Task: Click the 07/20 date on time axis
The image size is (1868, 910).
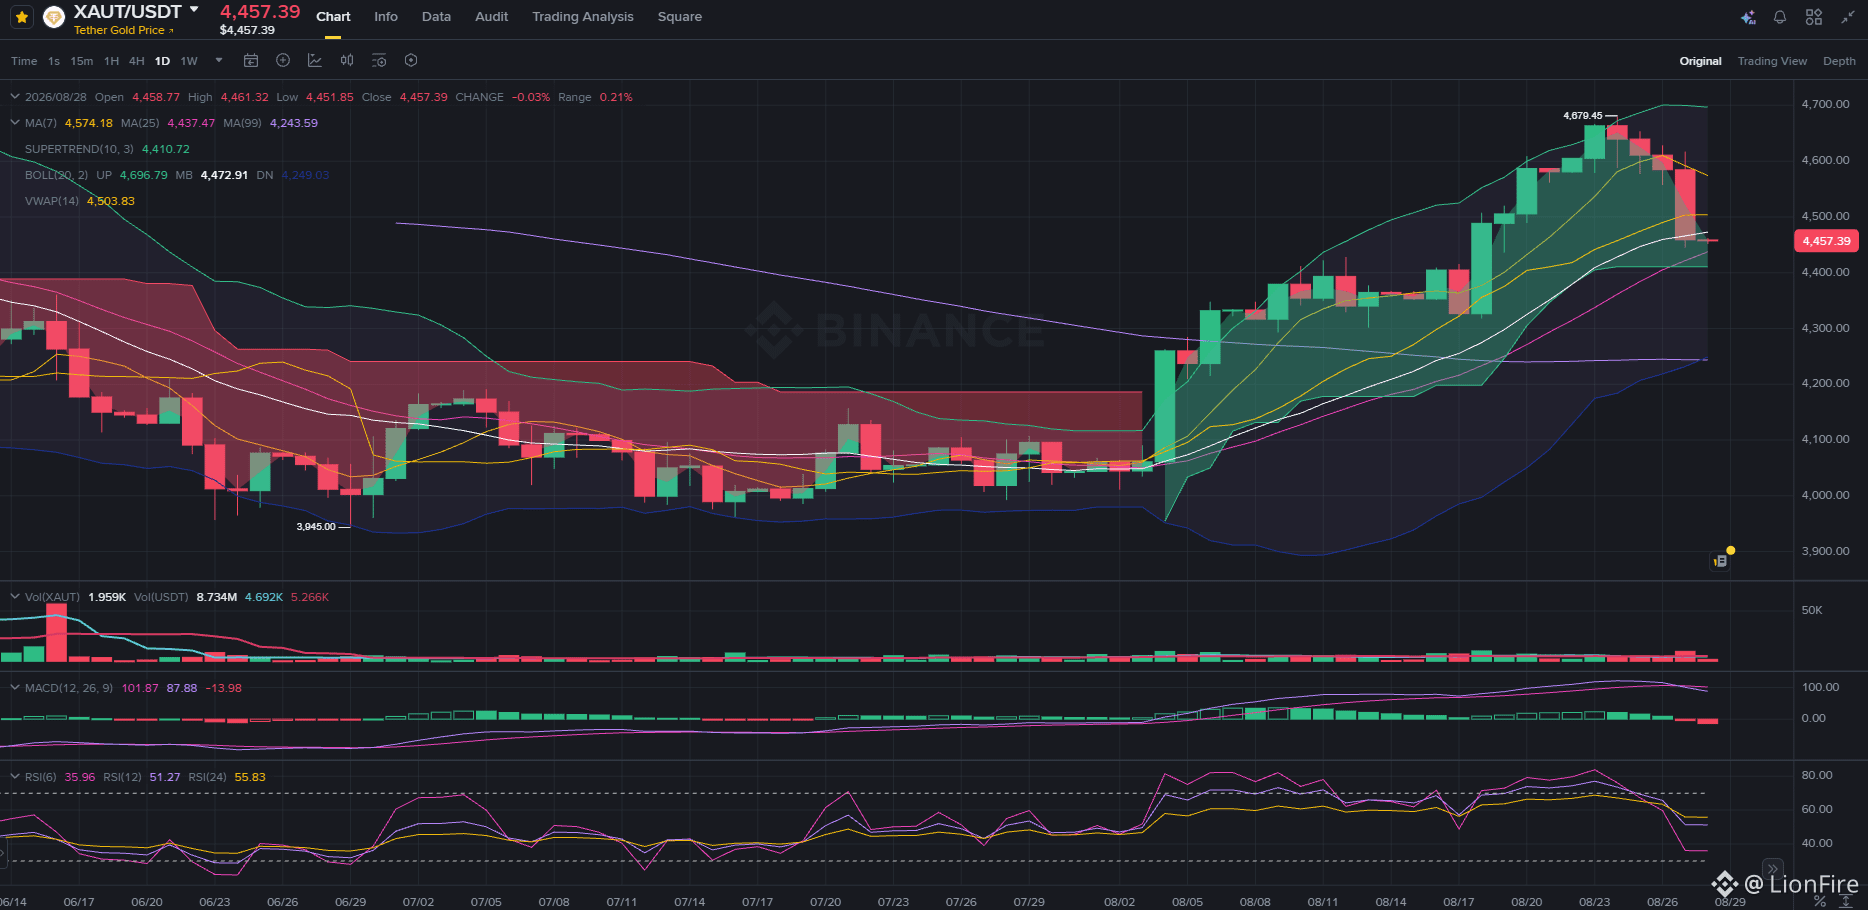Action: [x=825, y=902]
